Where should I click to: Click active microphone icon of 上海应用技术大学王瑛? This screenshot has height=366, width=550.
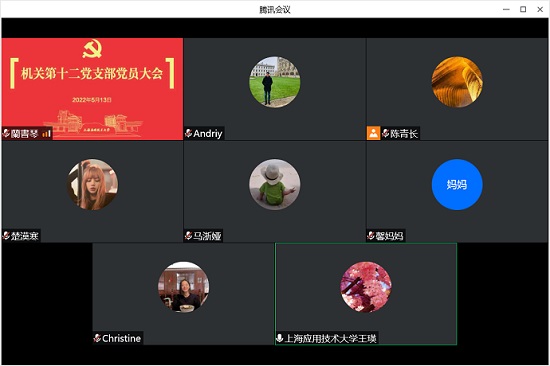(x=280, y=338)
